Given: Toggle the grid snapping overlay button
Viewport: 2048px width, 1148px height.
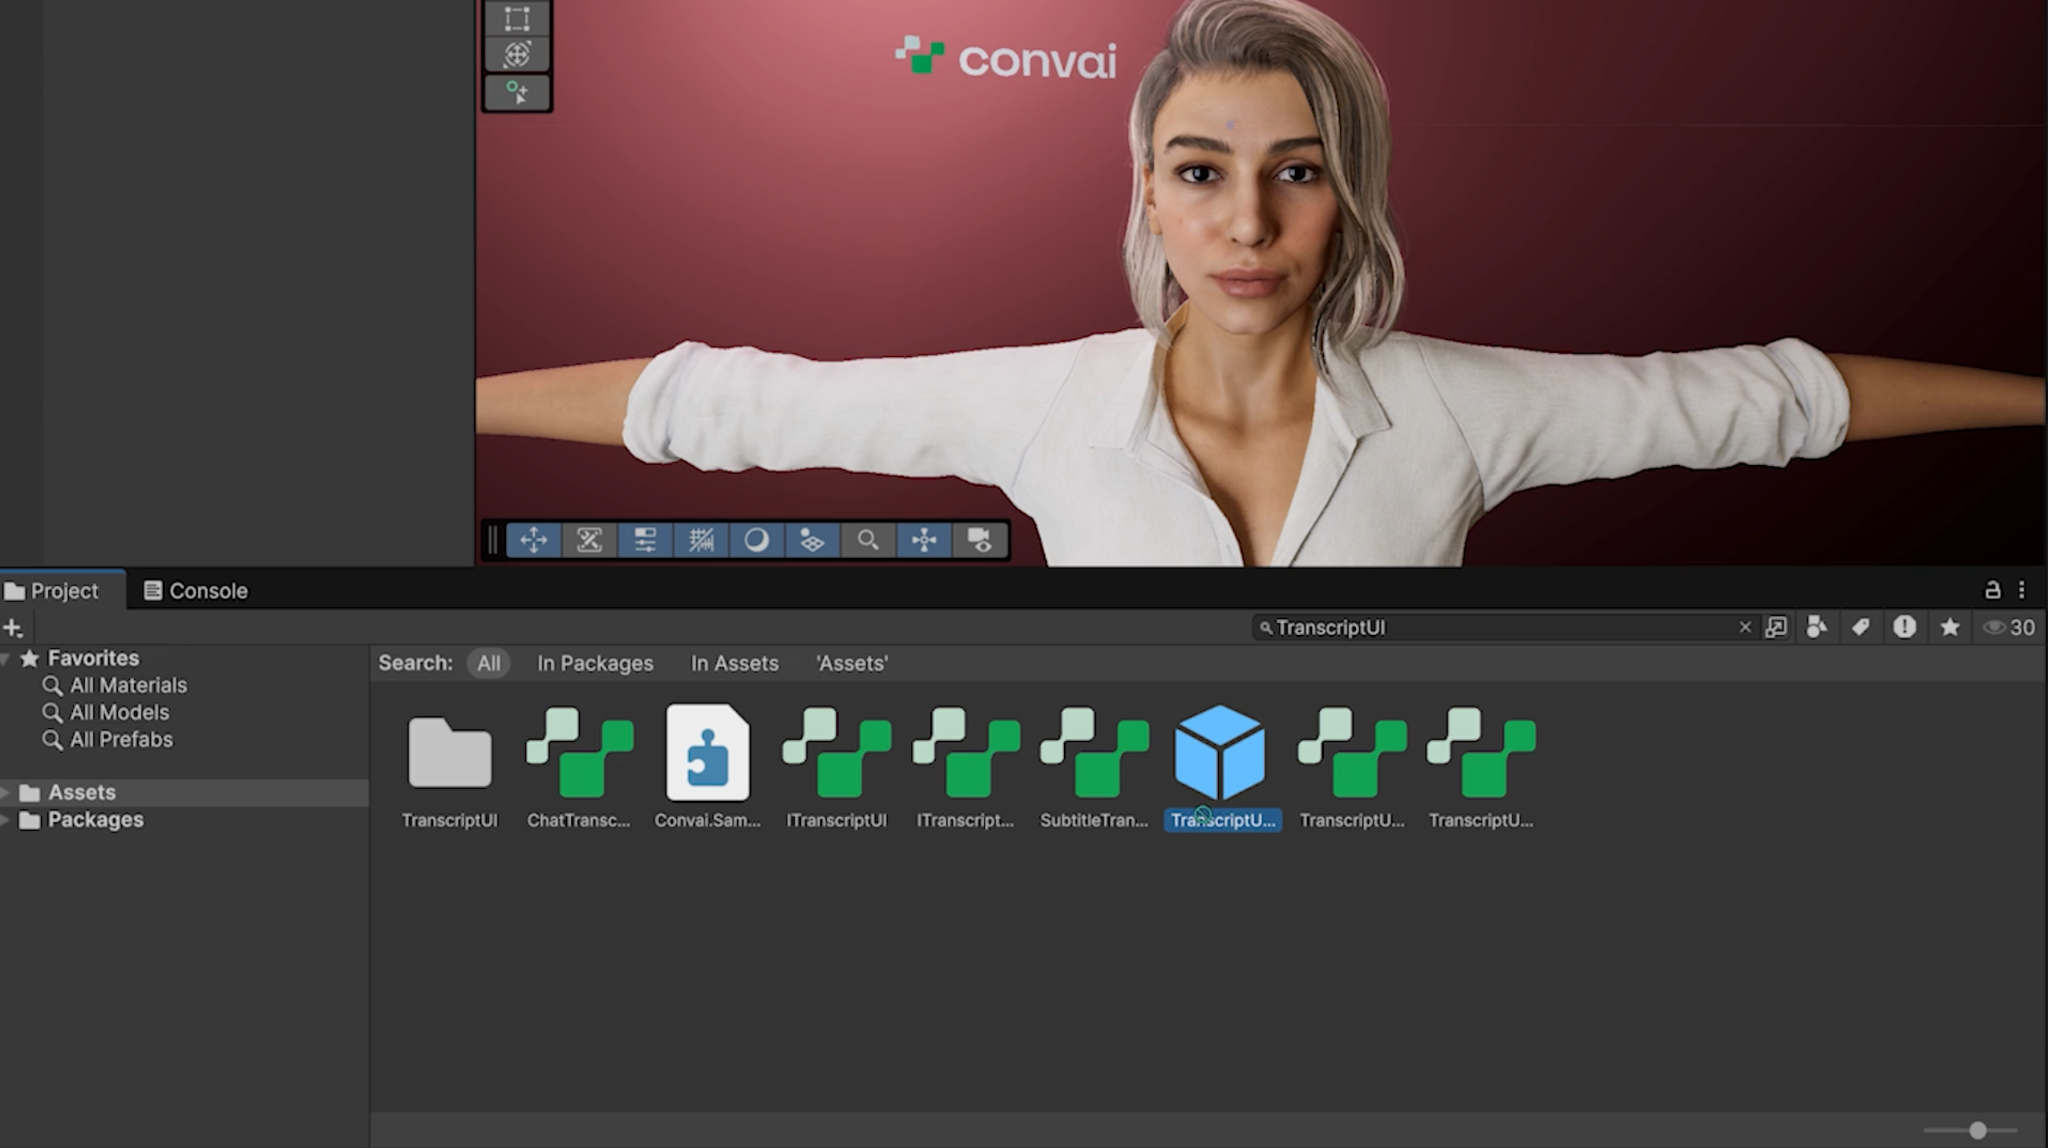Looking at the screenshot, I should click(x=701, y=540).
